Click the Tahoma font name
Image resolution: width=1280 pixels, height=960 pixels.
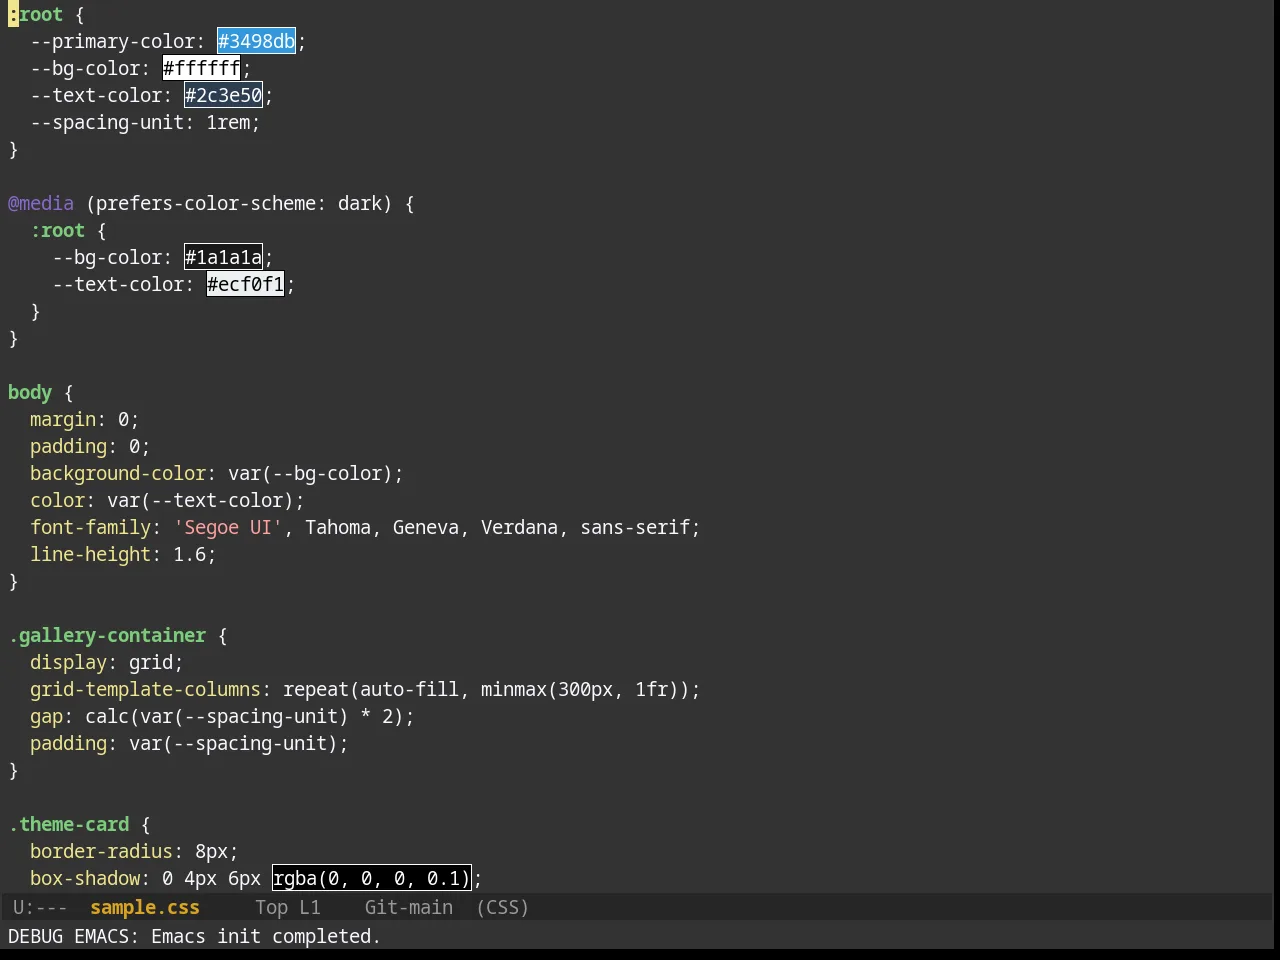[338, 527]
